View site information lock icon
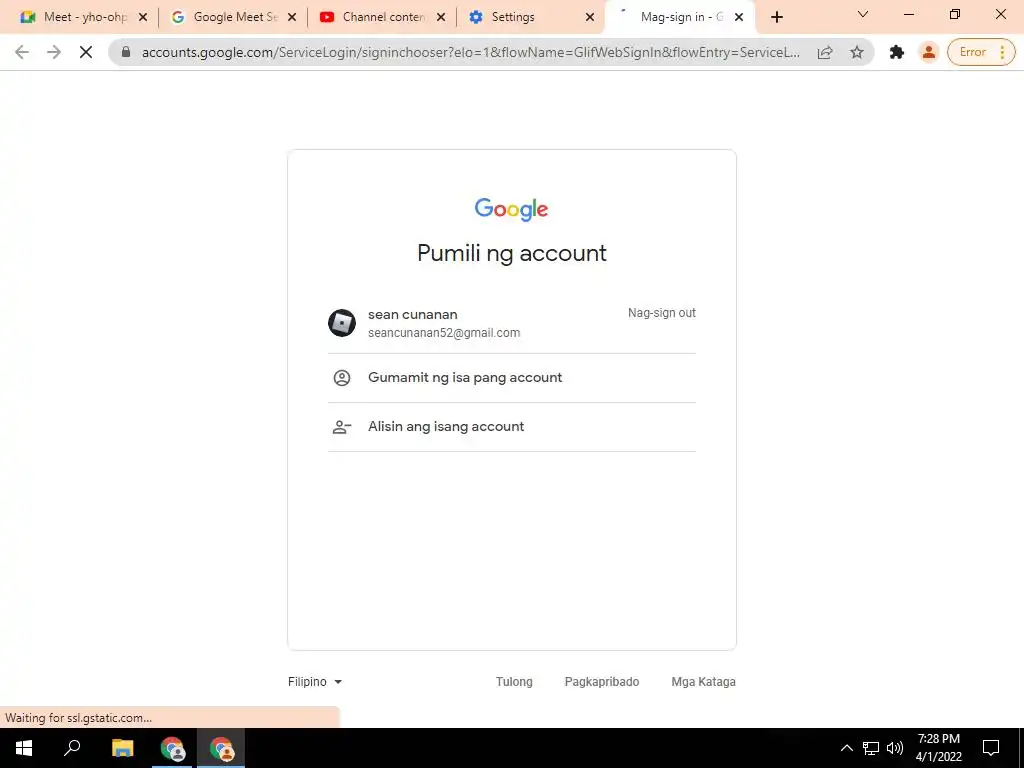This screenshot has height=768, width=1024. point(126,52)
